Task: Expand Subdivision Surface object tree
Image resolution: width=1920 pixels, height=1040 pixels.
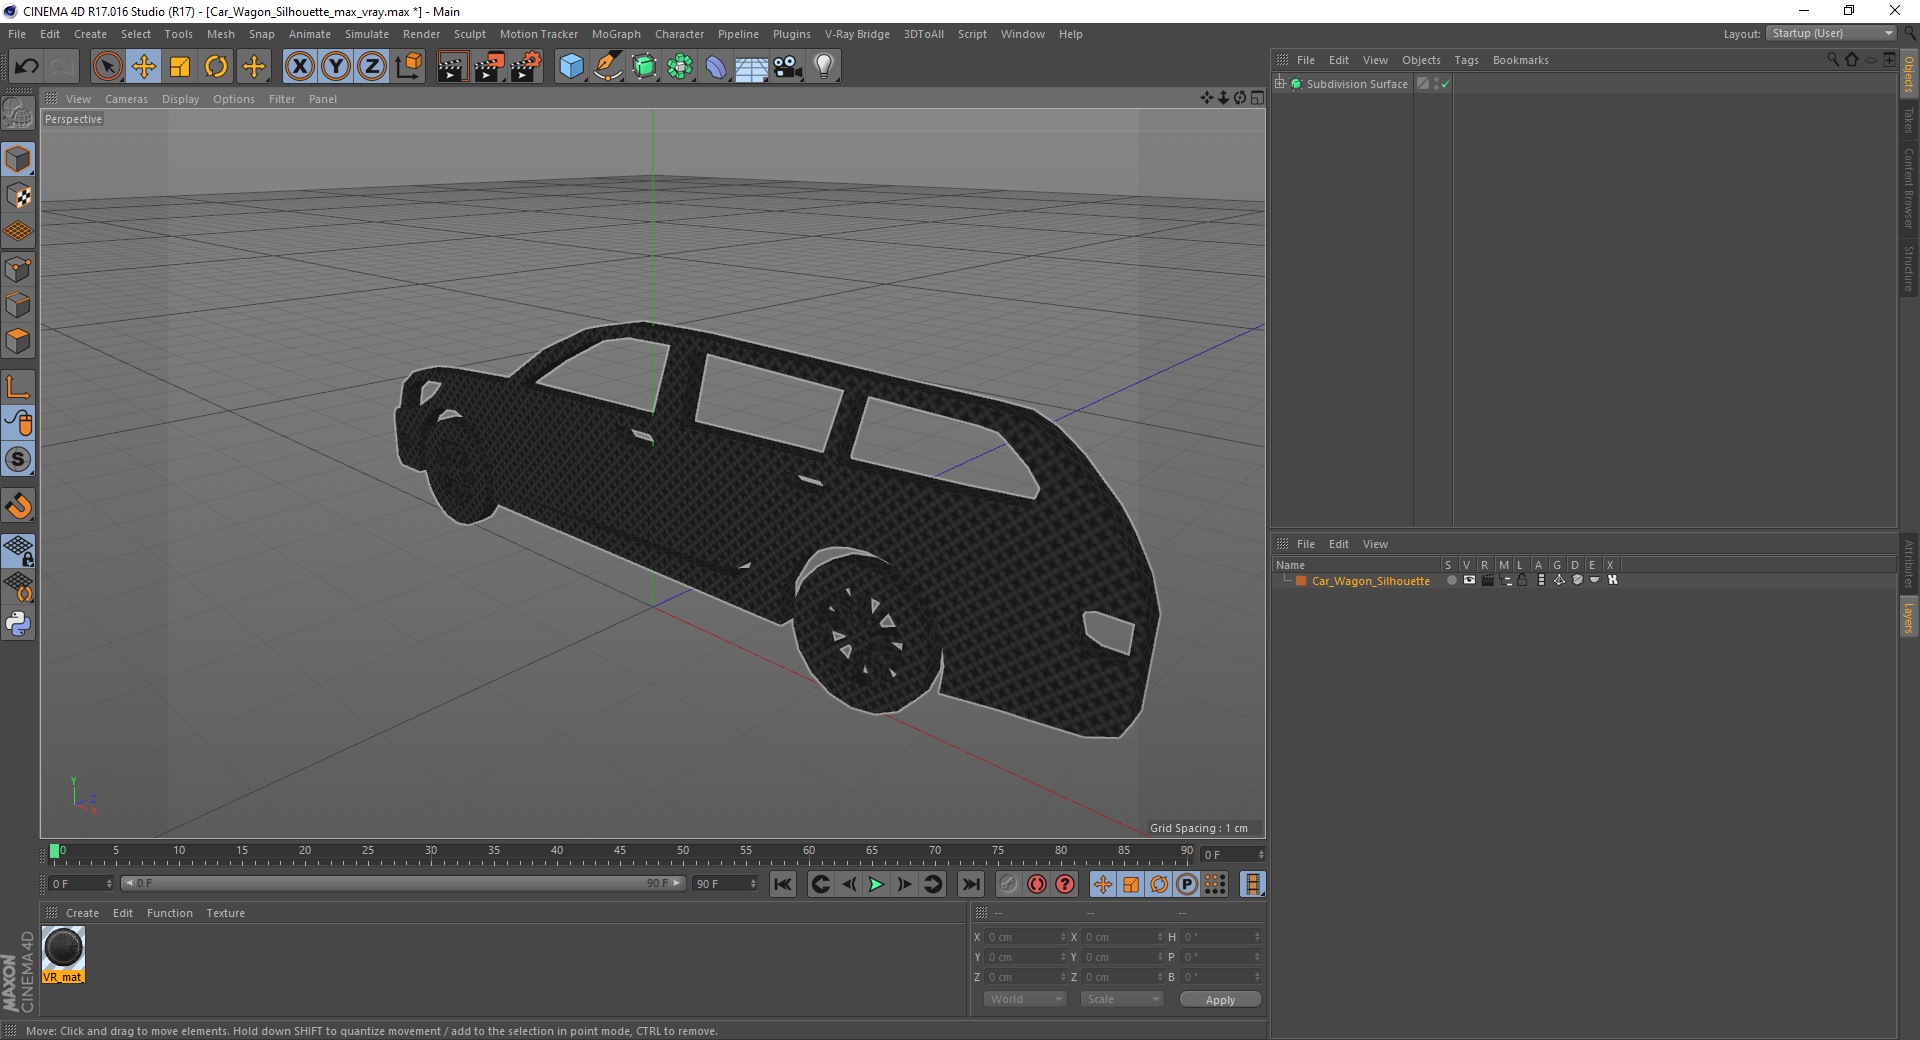Action: 1280,83
